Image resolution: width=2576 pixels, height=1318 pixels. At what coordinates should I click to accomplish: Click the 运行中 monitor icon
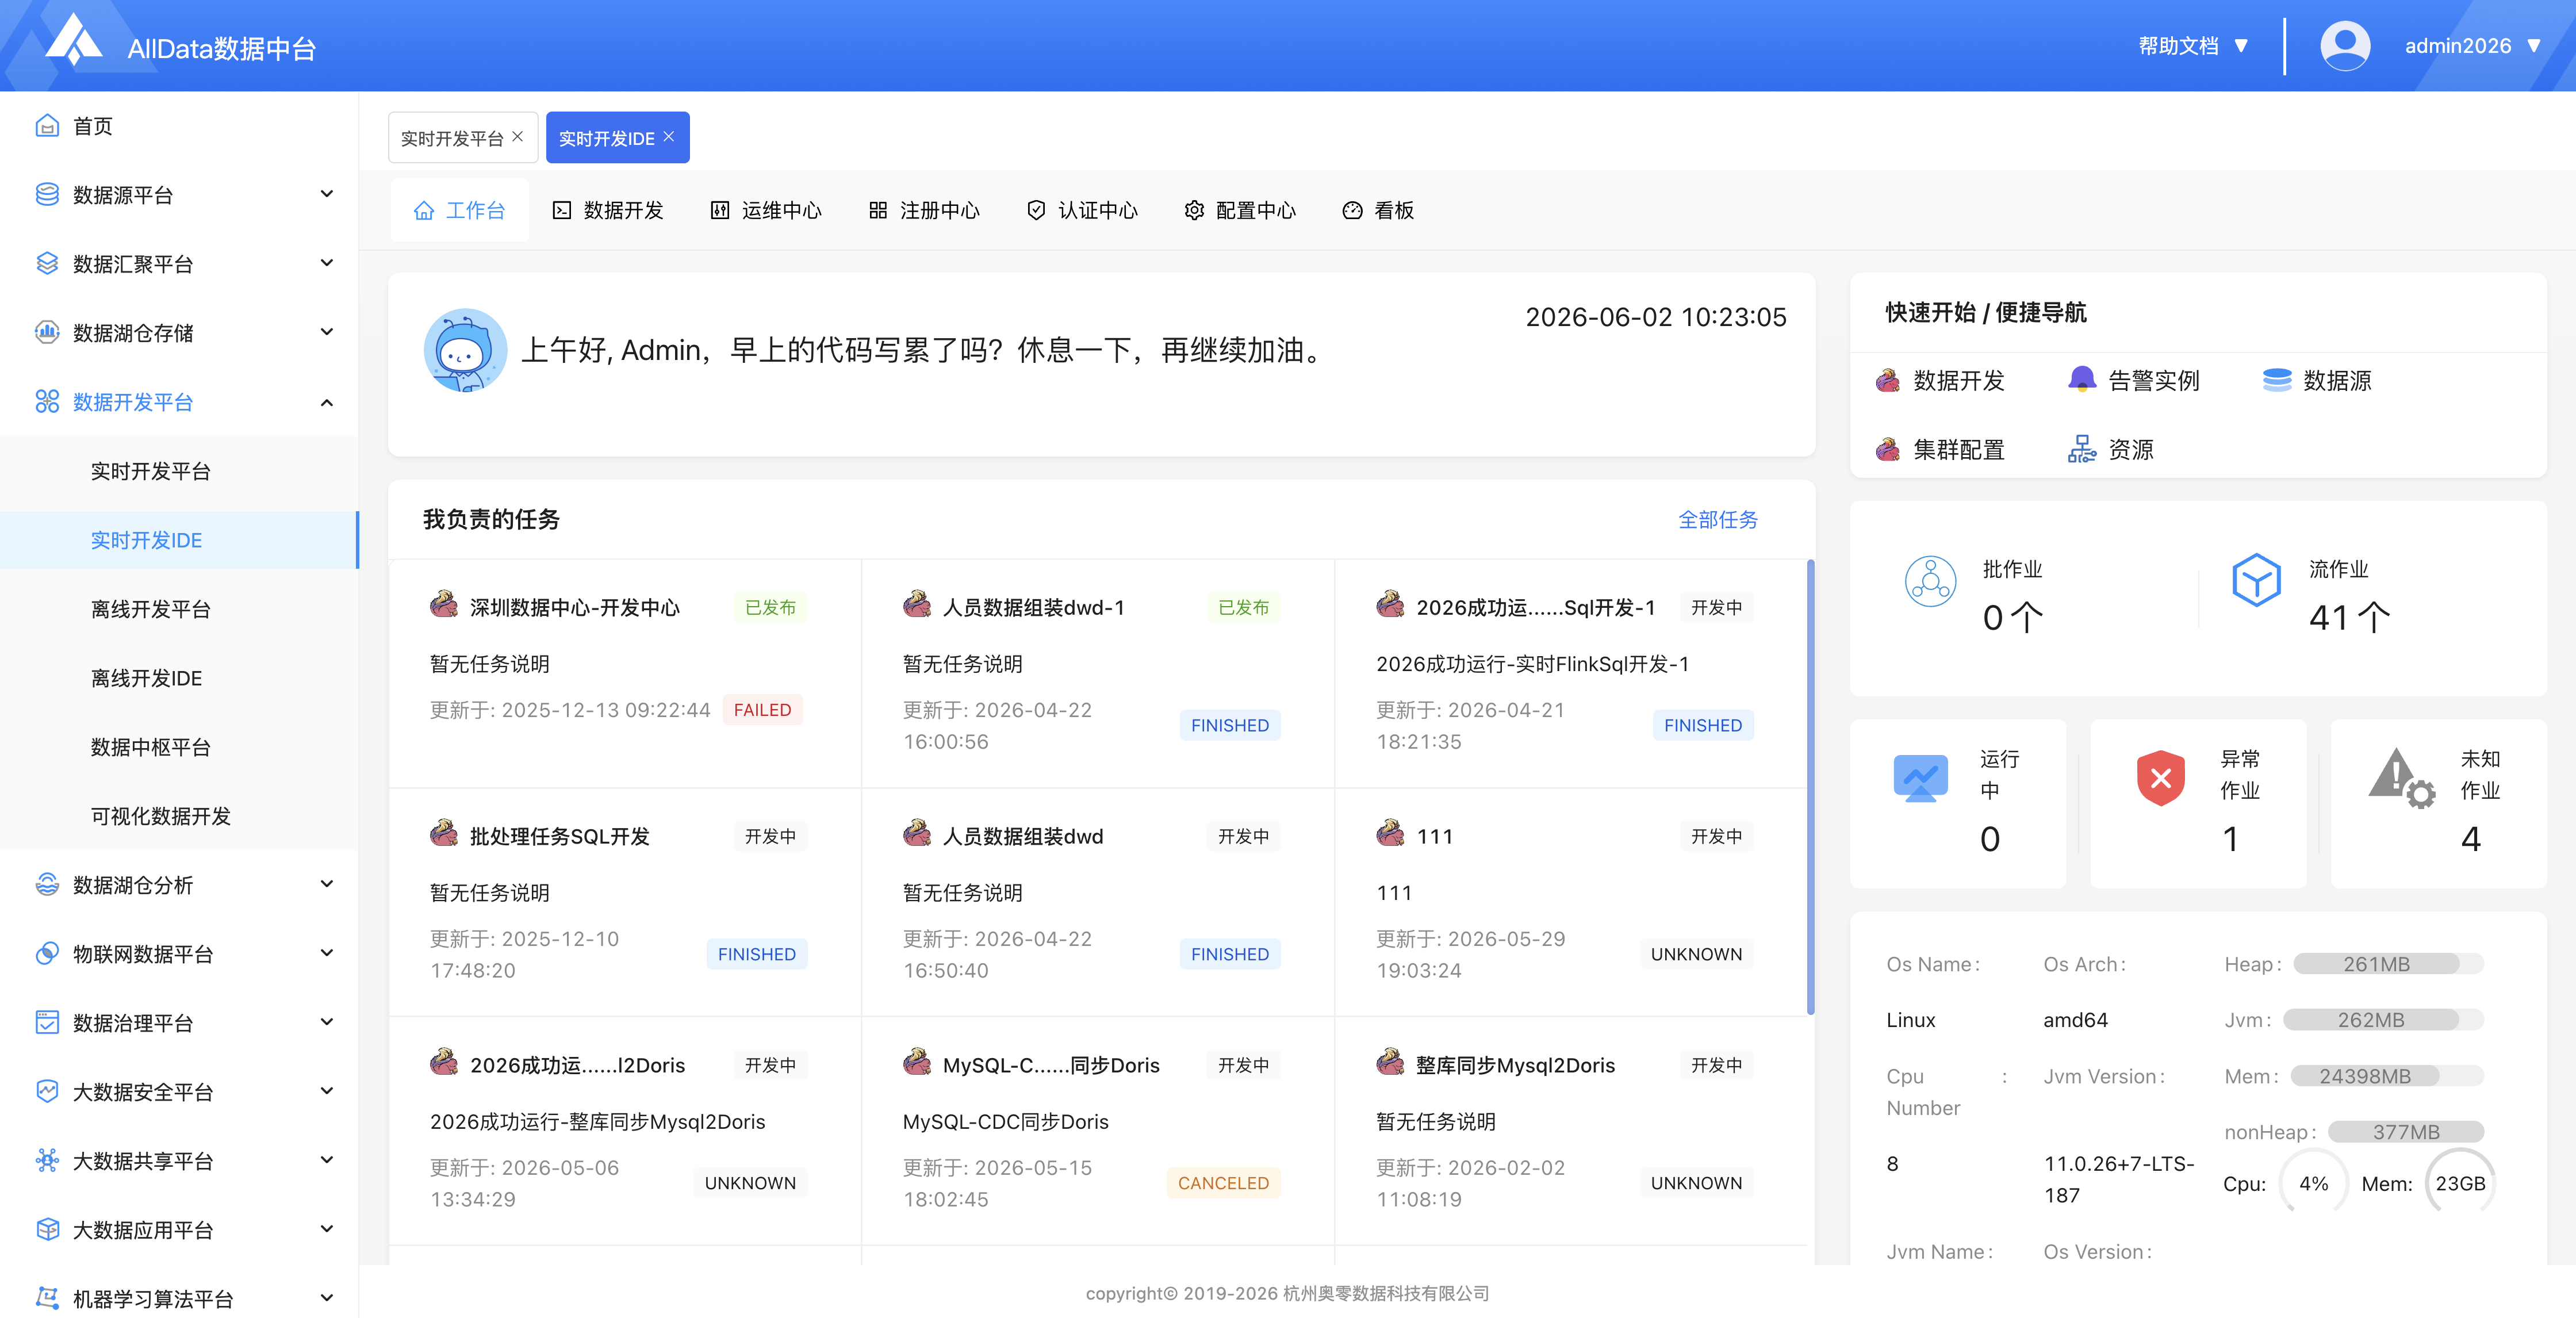point(1920,779)
